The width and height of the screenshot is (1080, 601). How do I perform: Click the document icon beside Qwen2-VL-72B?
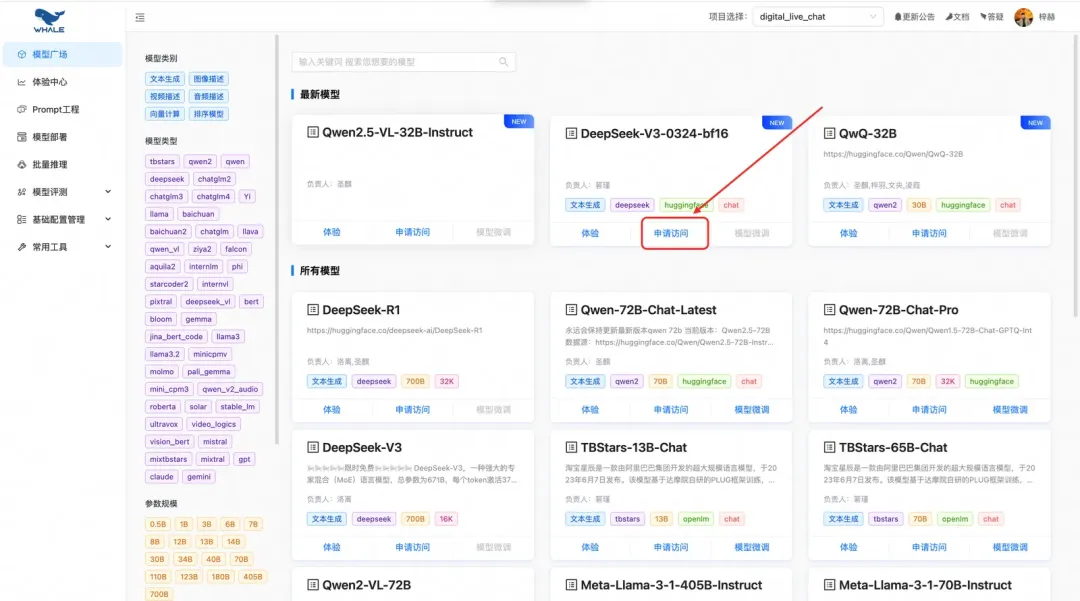[313, 585]
